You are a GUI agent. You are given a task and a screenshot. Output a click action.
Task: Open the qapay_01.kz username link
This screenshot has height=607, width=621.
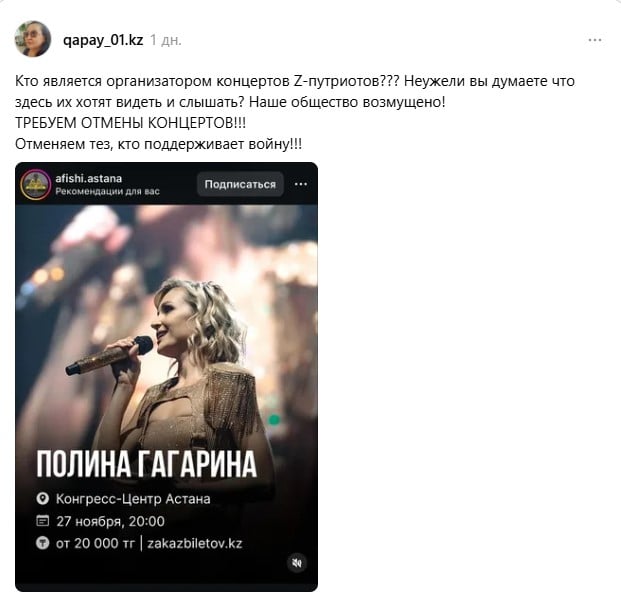[x=103, y=40]
